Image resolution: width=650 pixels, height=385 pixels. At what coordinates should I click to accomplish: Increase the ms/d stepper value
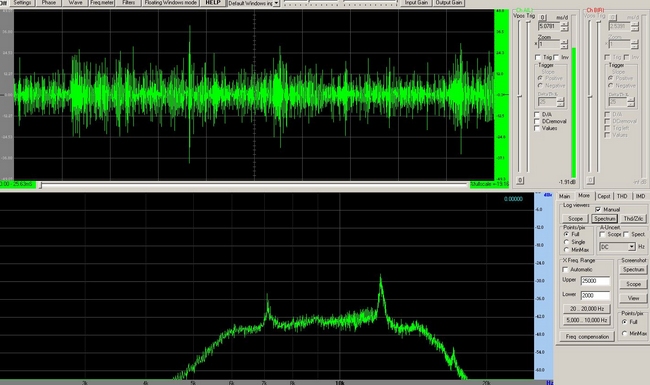(564, 24)
